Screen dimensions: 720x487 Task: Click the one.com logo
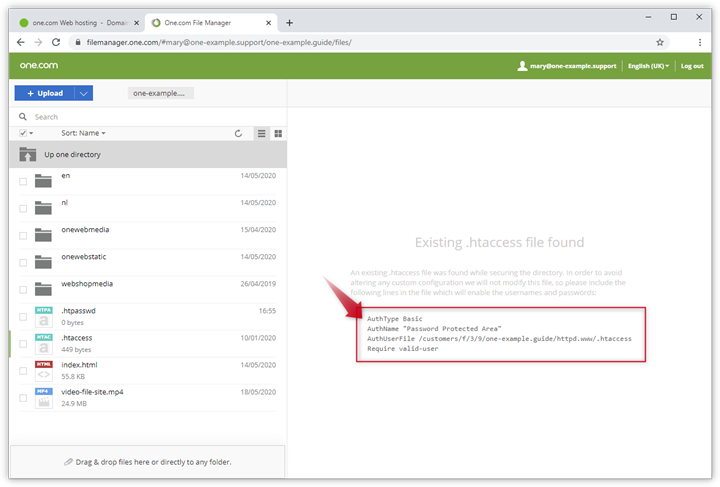pos(39,65)
